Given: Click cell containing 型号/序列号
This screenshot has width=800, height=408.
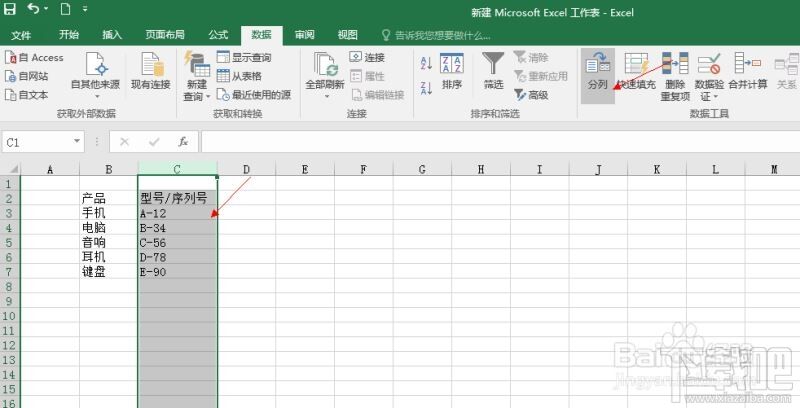Looking at the screenshot, I should (x=177, y=198).
